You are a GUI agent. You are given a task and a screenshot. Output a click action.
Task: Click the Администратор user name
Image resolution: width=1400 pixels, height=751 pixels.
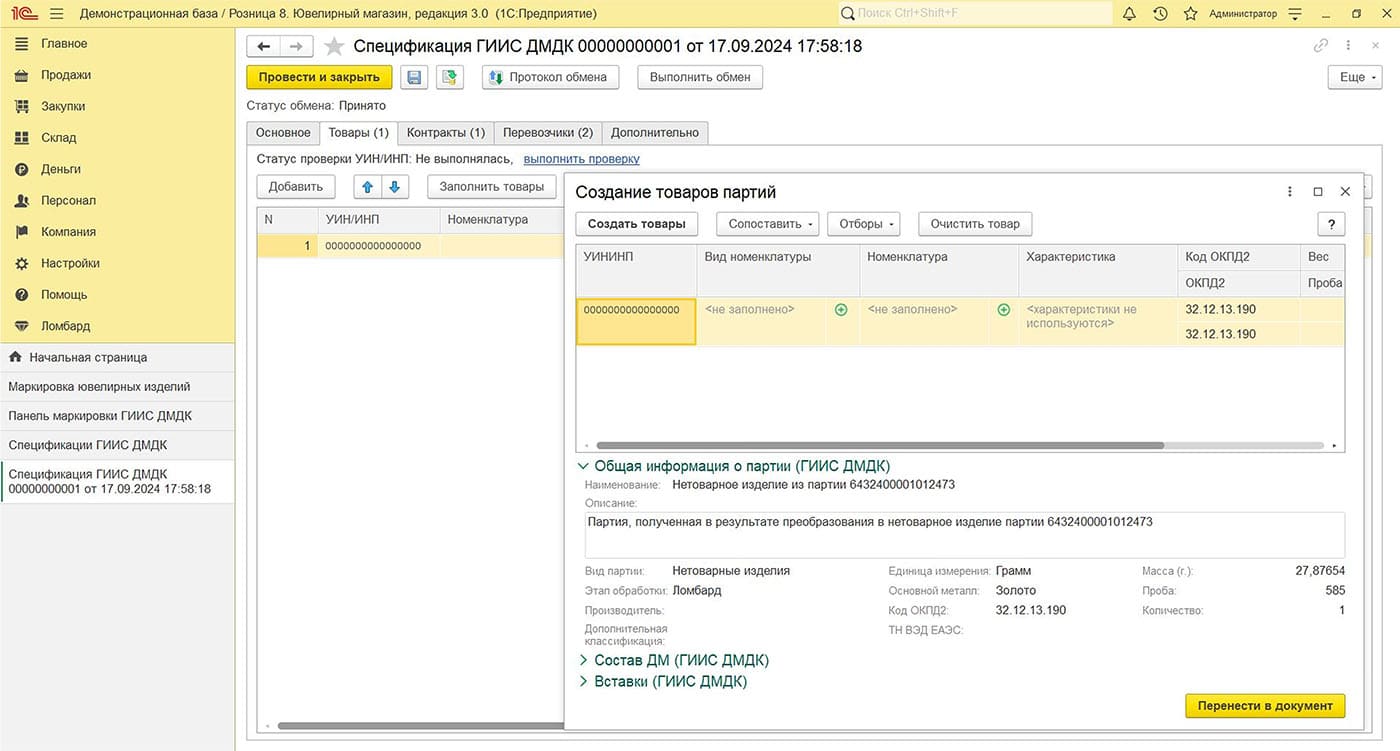pos(1243,14)
